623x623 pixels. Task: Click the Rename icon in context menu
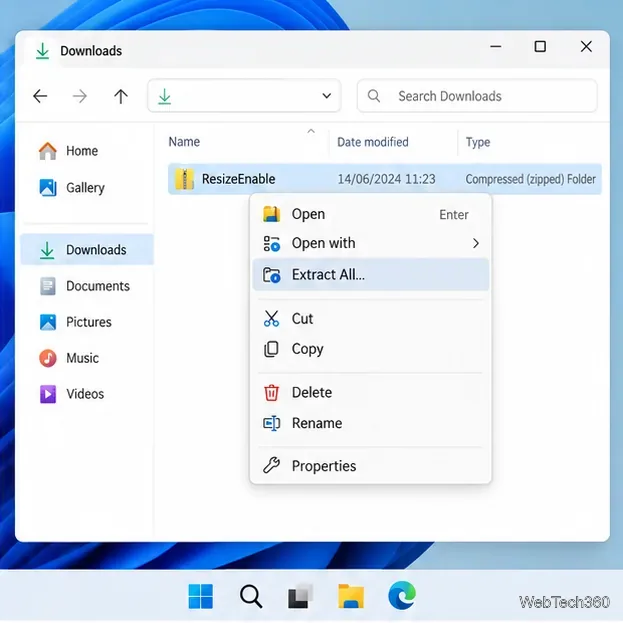(272, 423)
